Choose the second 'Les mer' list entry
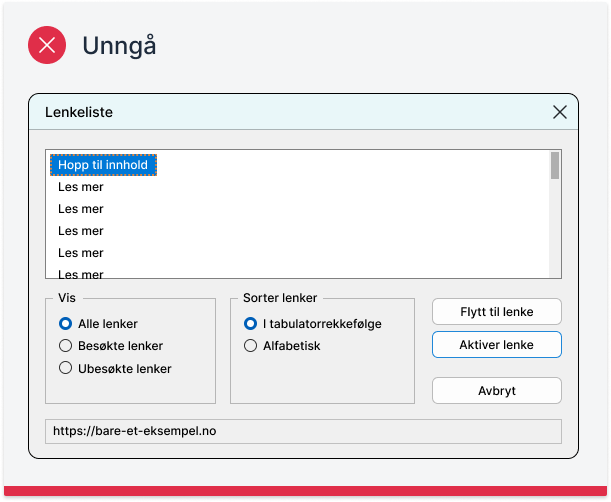The width and height of the screenshot is (611, 502). pyautogui.click(x=81, y=209)
